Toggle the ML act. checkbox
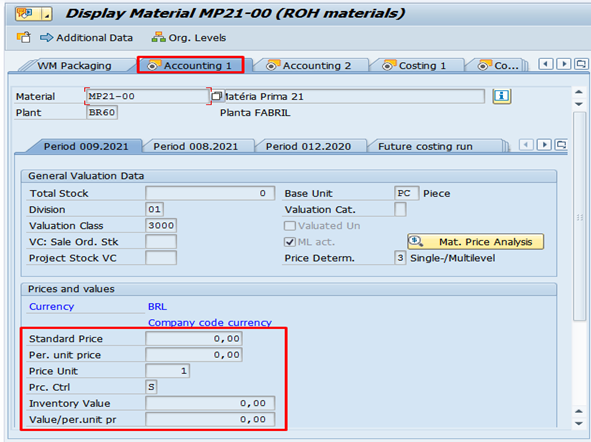The width and height of the screenshot is (591, 442). (x=289, y=242)
